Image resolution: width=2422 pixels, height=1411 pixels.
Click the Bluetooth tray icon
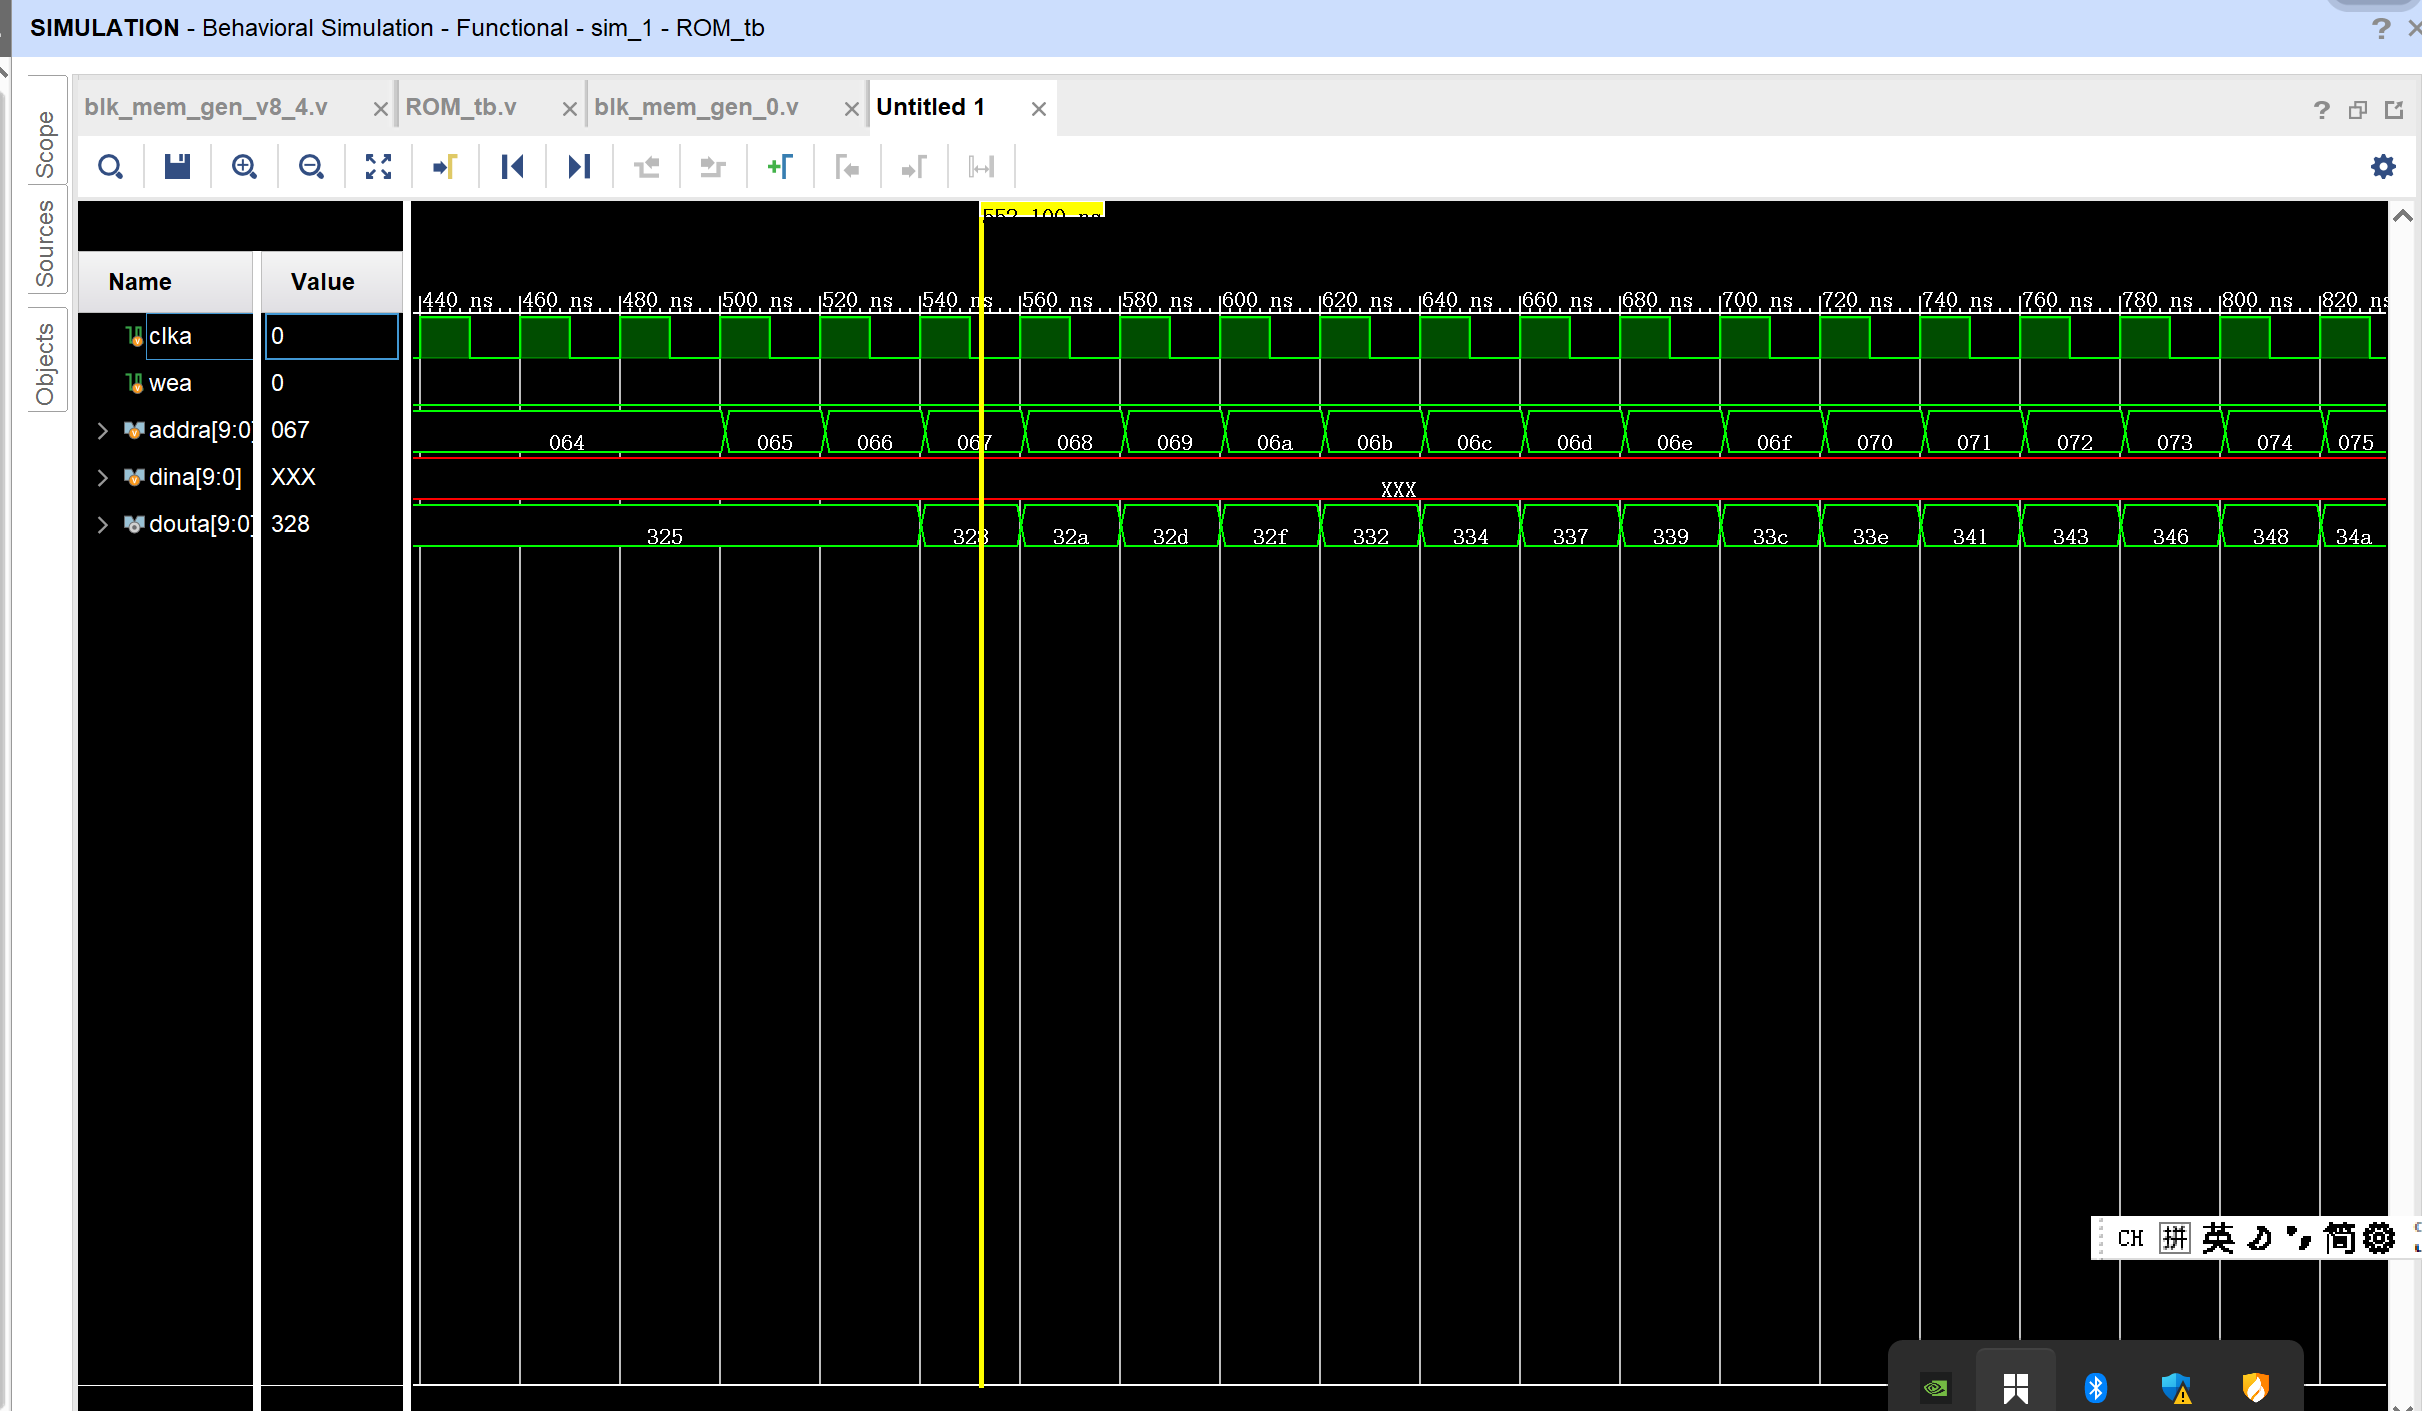coord(2095,1387)
